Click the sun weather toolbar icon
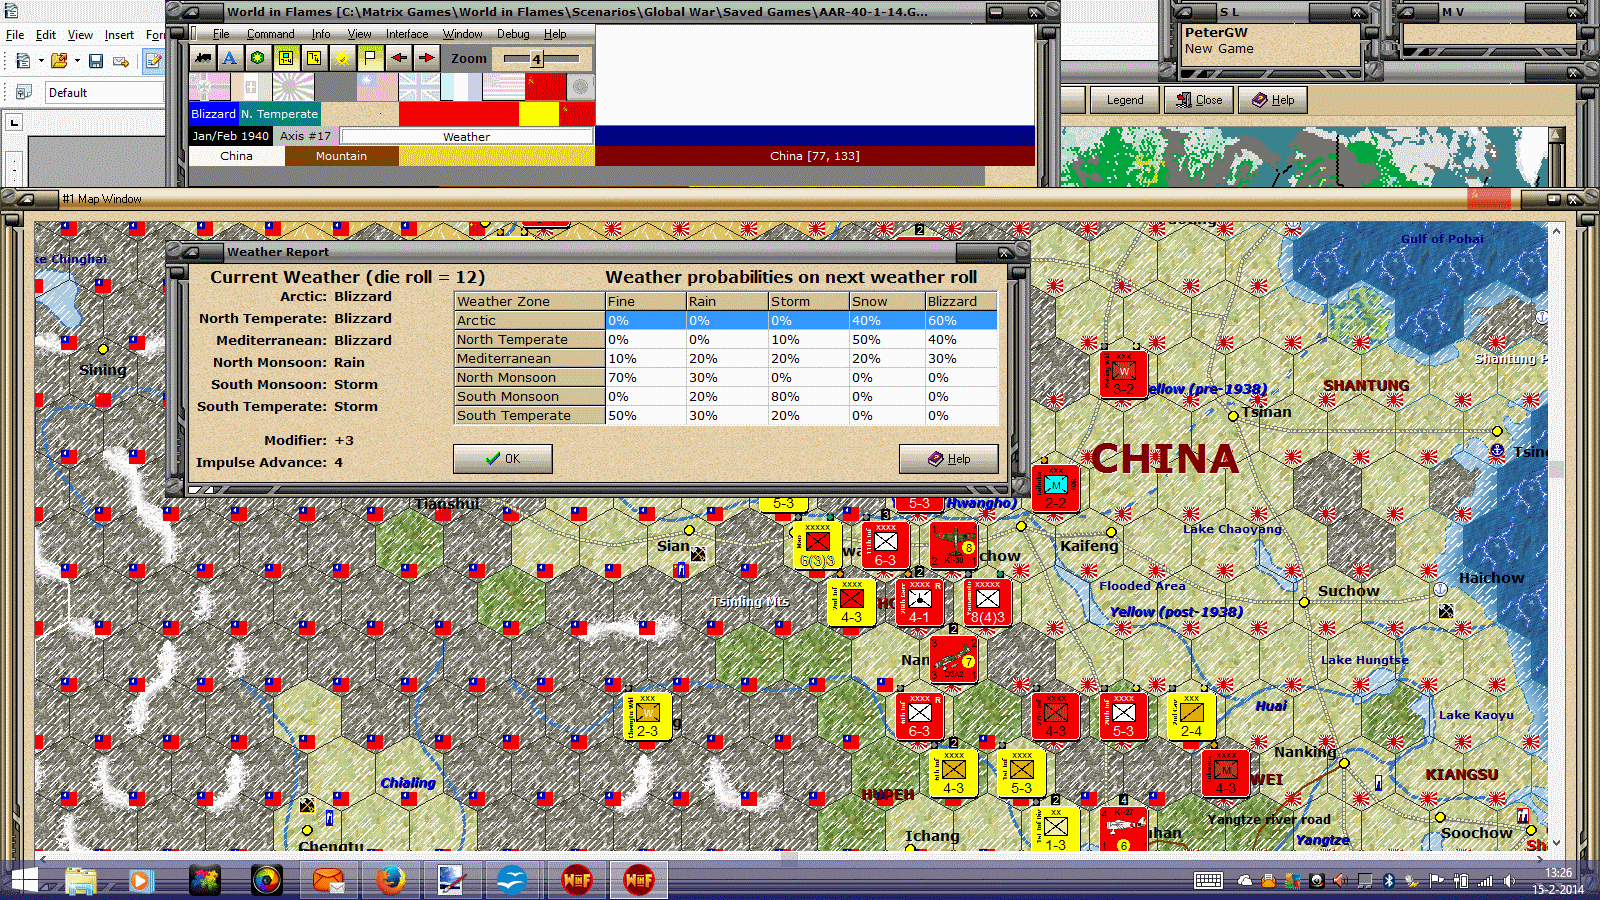The height and width of the screenshot is (900, 1600). click(342, 58)
